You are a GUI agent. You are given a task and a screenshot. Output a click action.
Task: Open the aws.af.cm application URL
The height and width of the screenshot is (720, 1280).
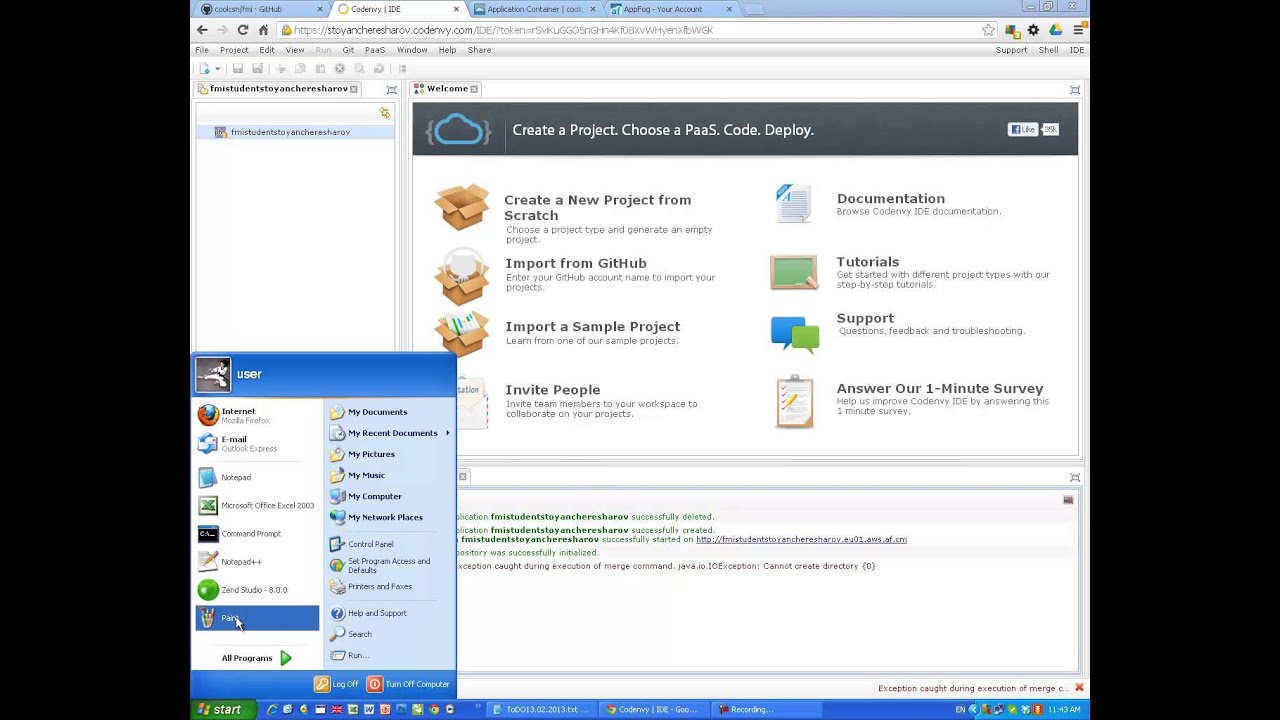point(801,540)
